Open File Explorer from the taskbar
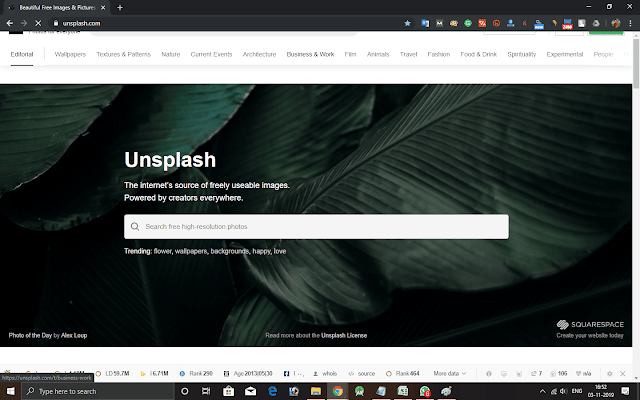The height and width of the screenshot is (400, 640). [316, 391]
